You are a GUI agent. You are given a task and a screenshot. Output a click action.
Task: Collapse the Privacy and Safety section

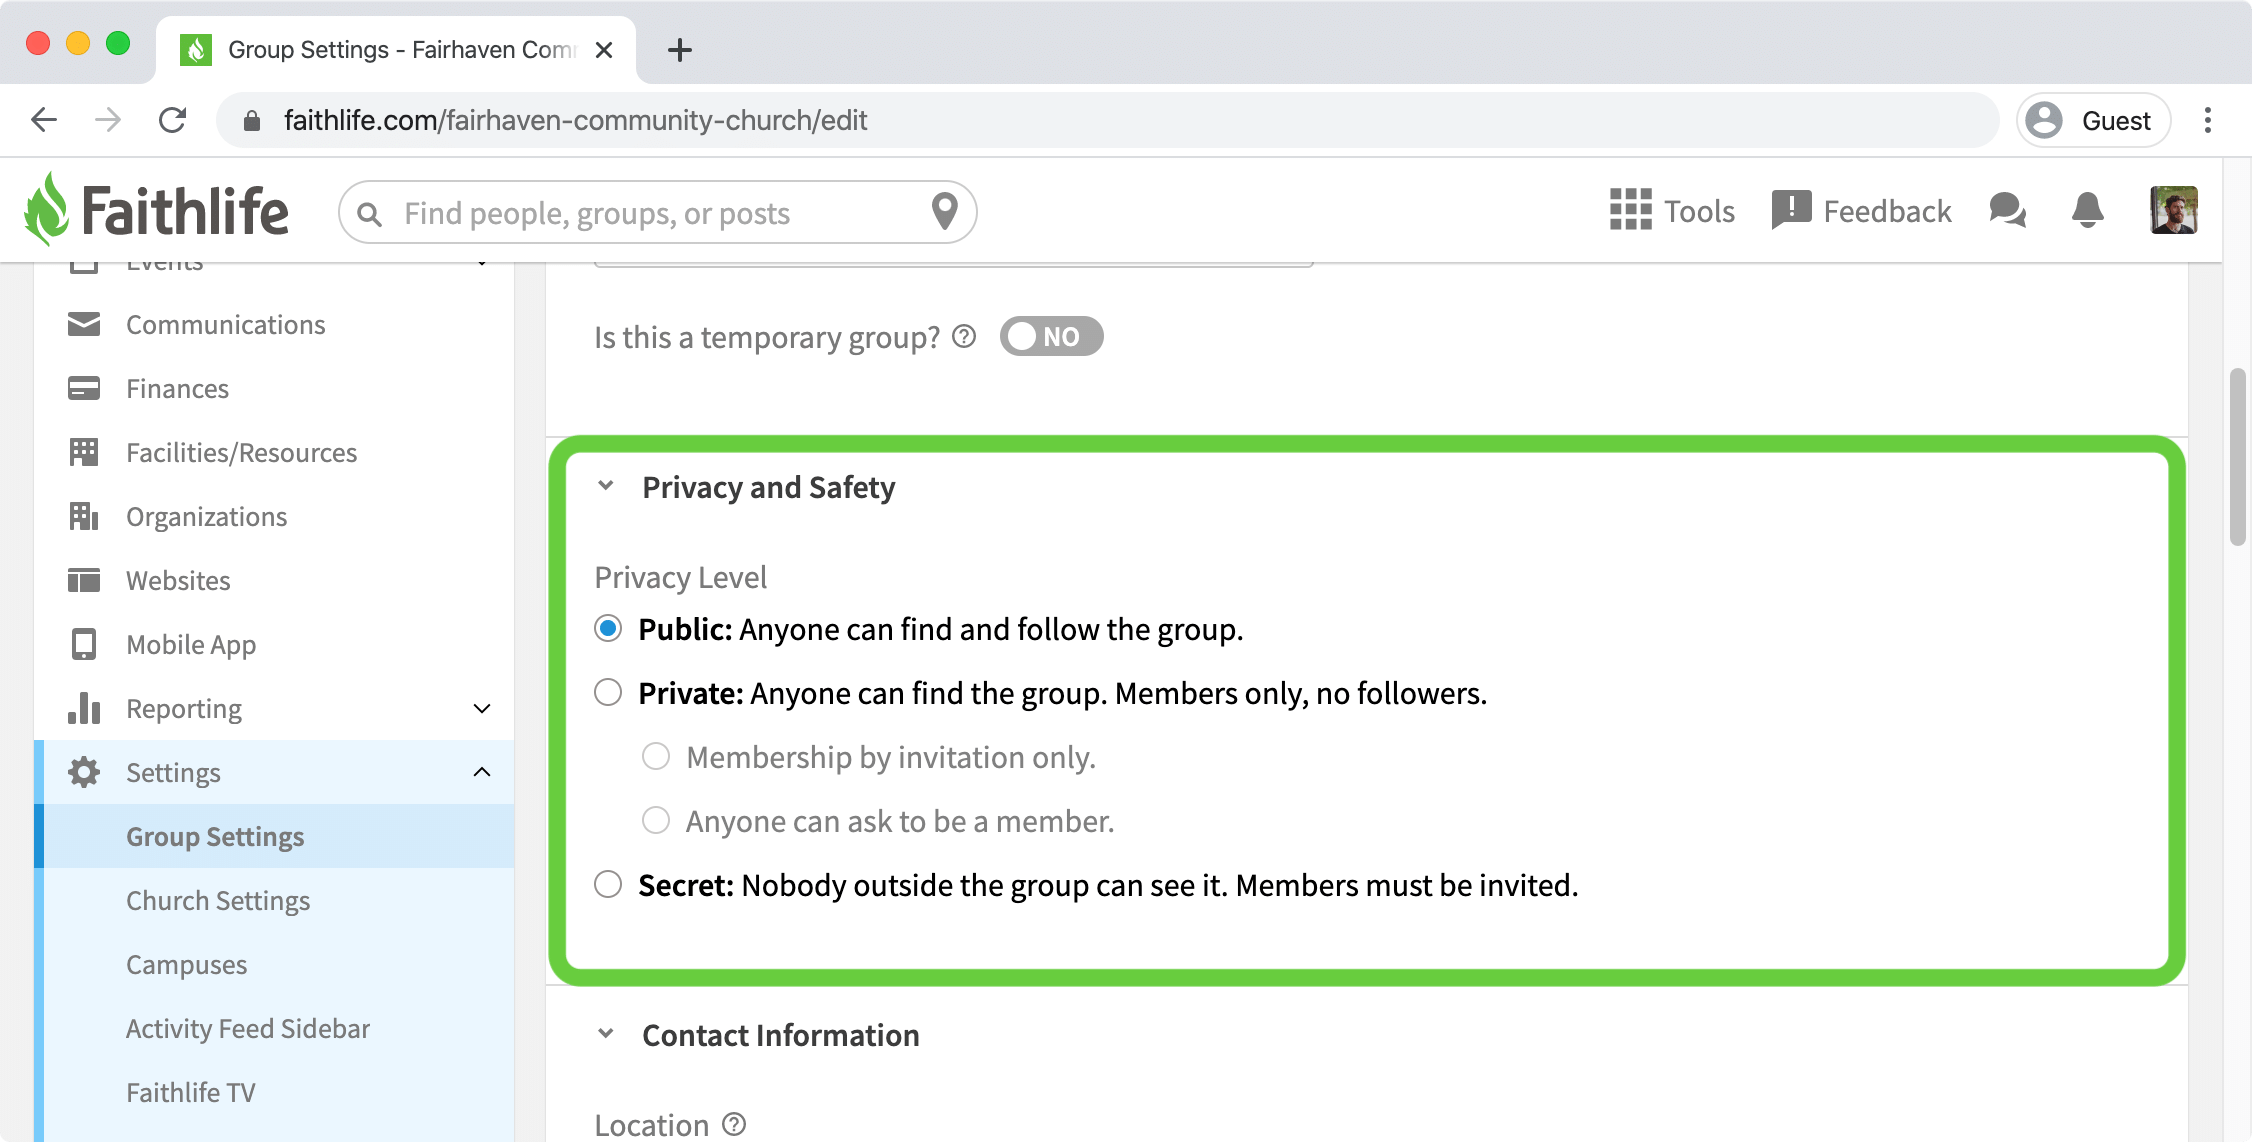pos(605,486)
